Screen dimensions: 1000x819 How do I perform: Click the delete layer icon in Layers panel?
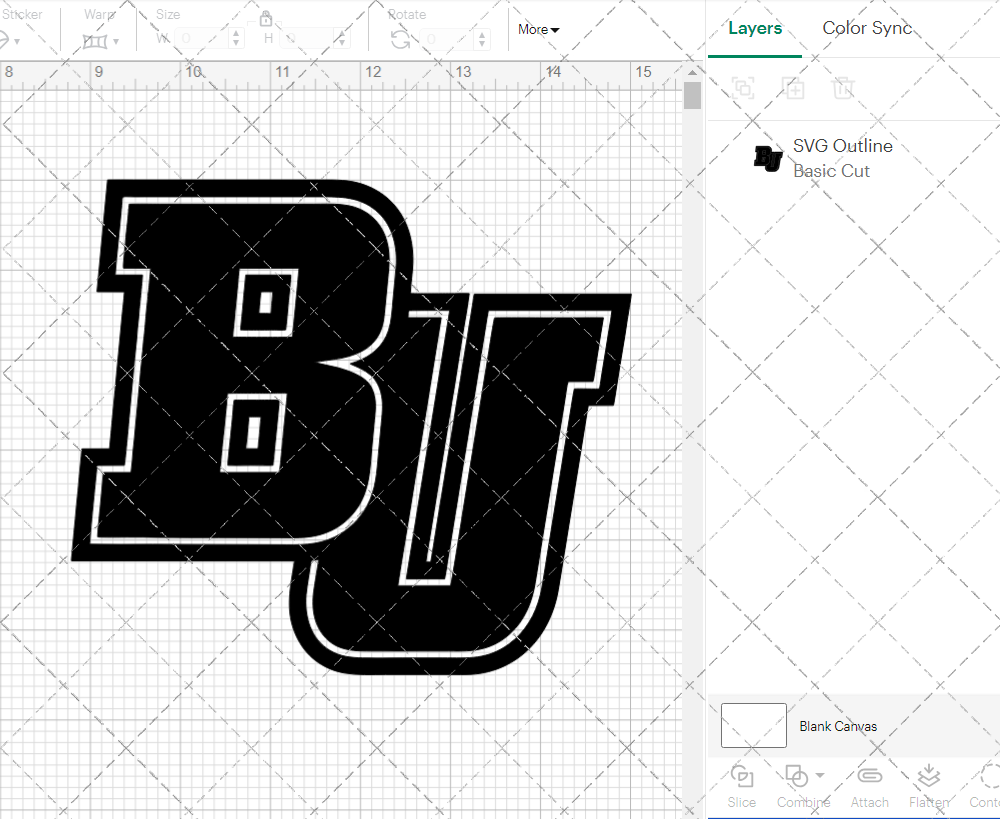(844, 88)
